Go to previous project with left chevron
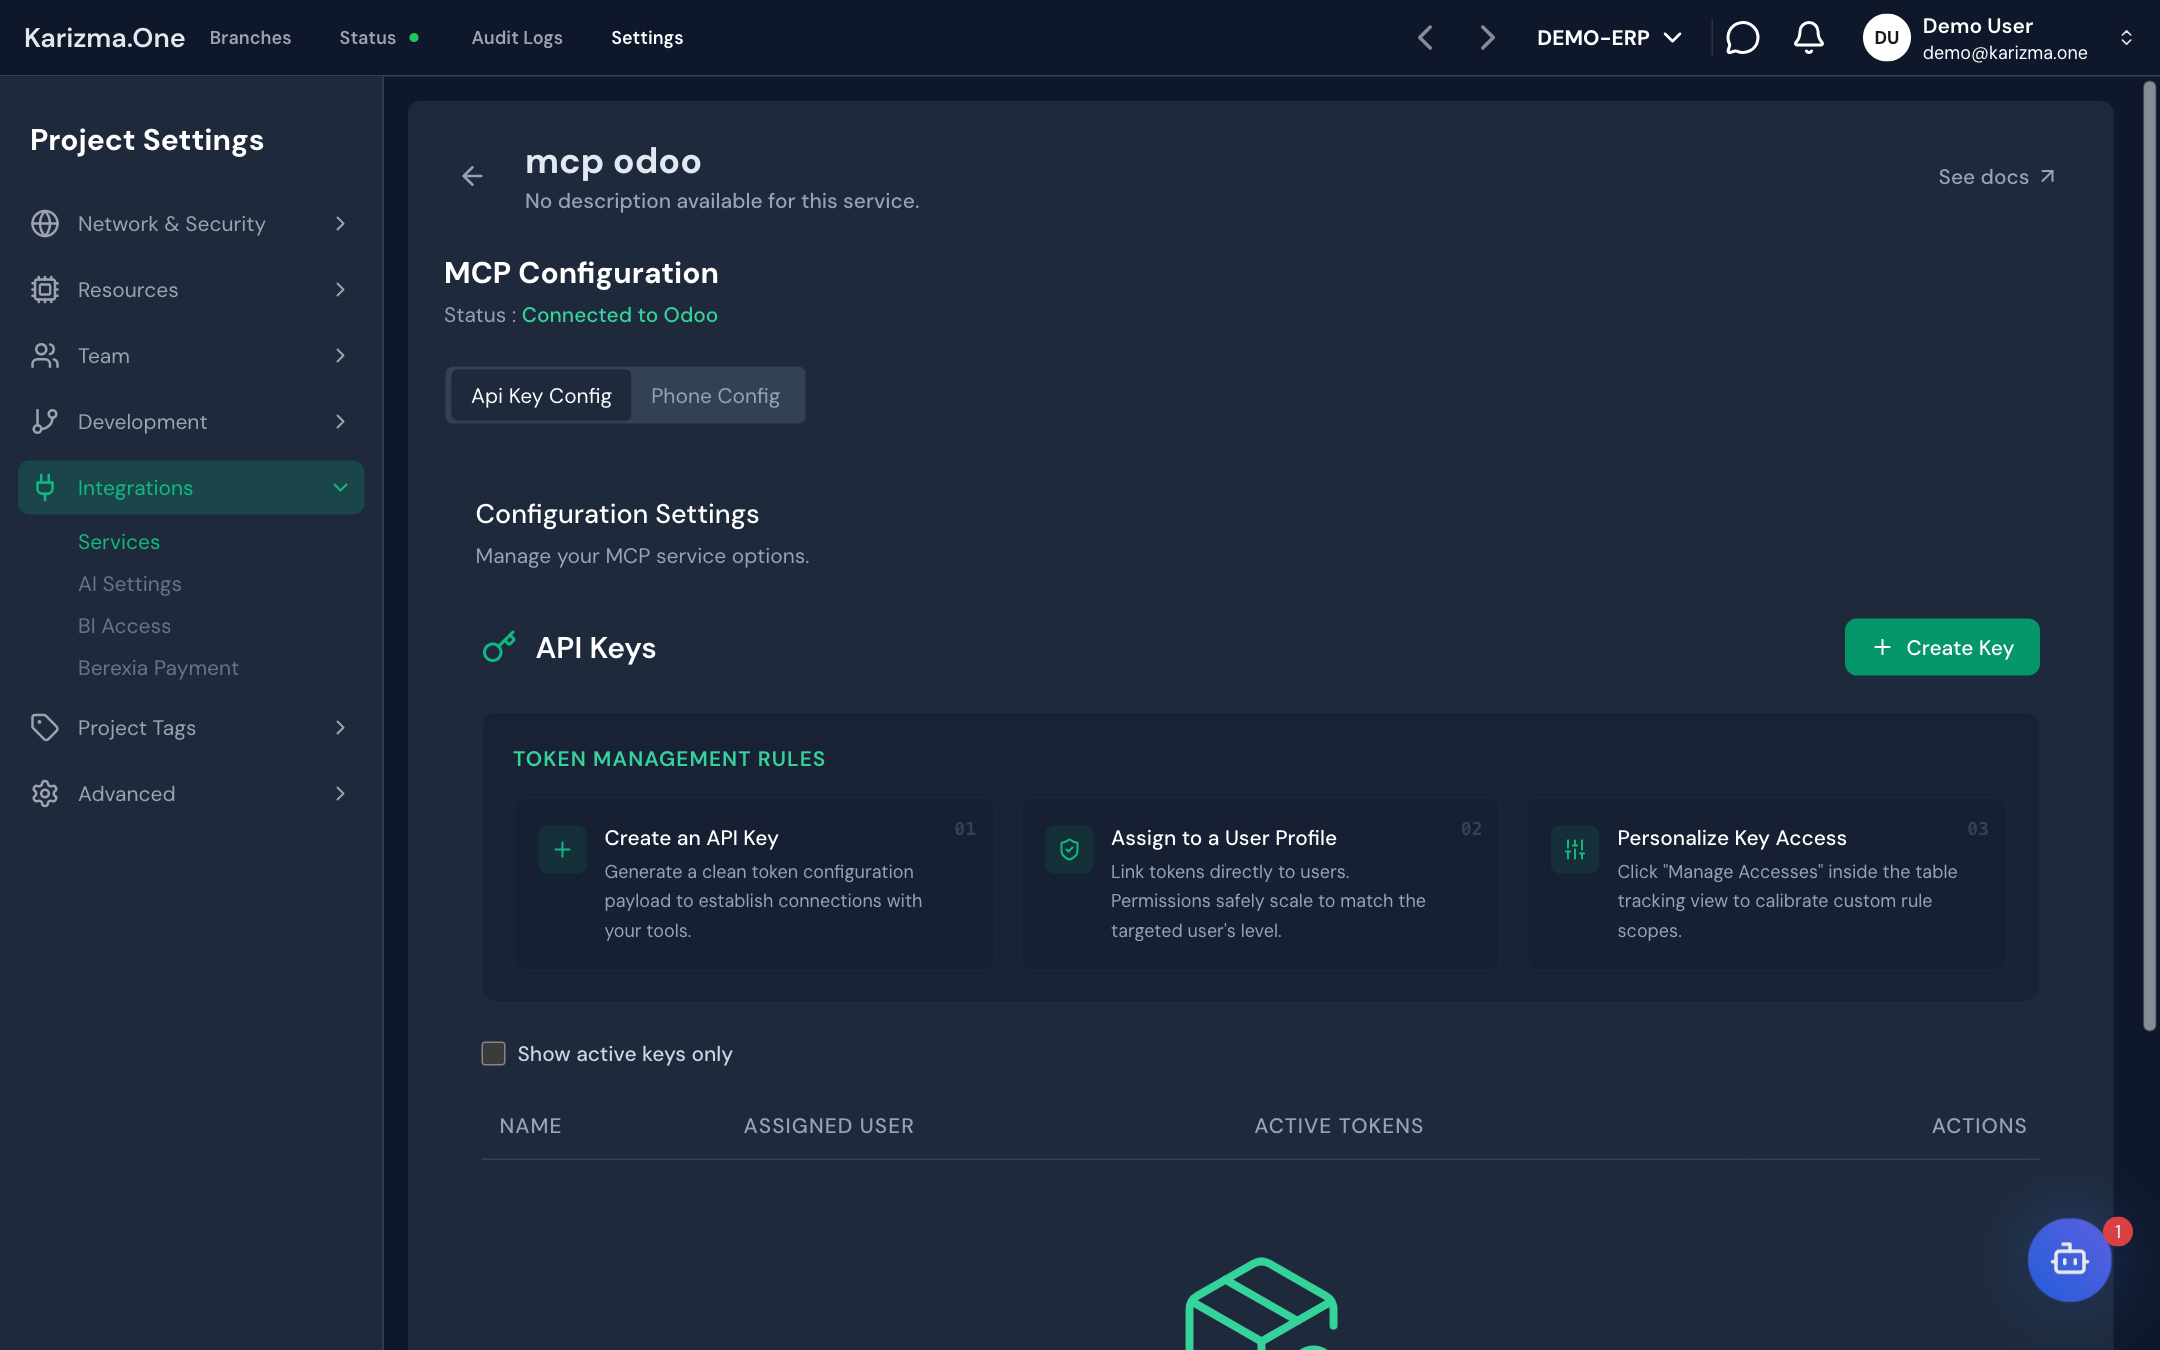Viewport: 2160px width, 1350px height. 1425,38
